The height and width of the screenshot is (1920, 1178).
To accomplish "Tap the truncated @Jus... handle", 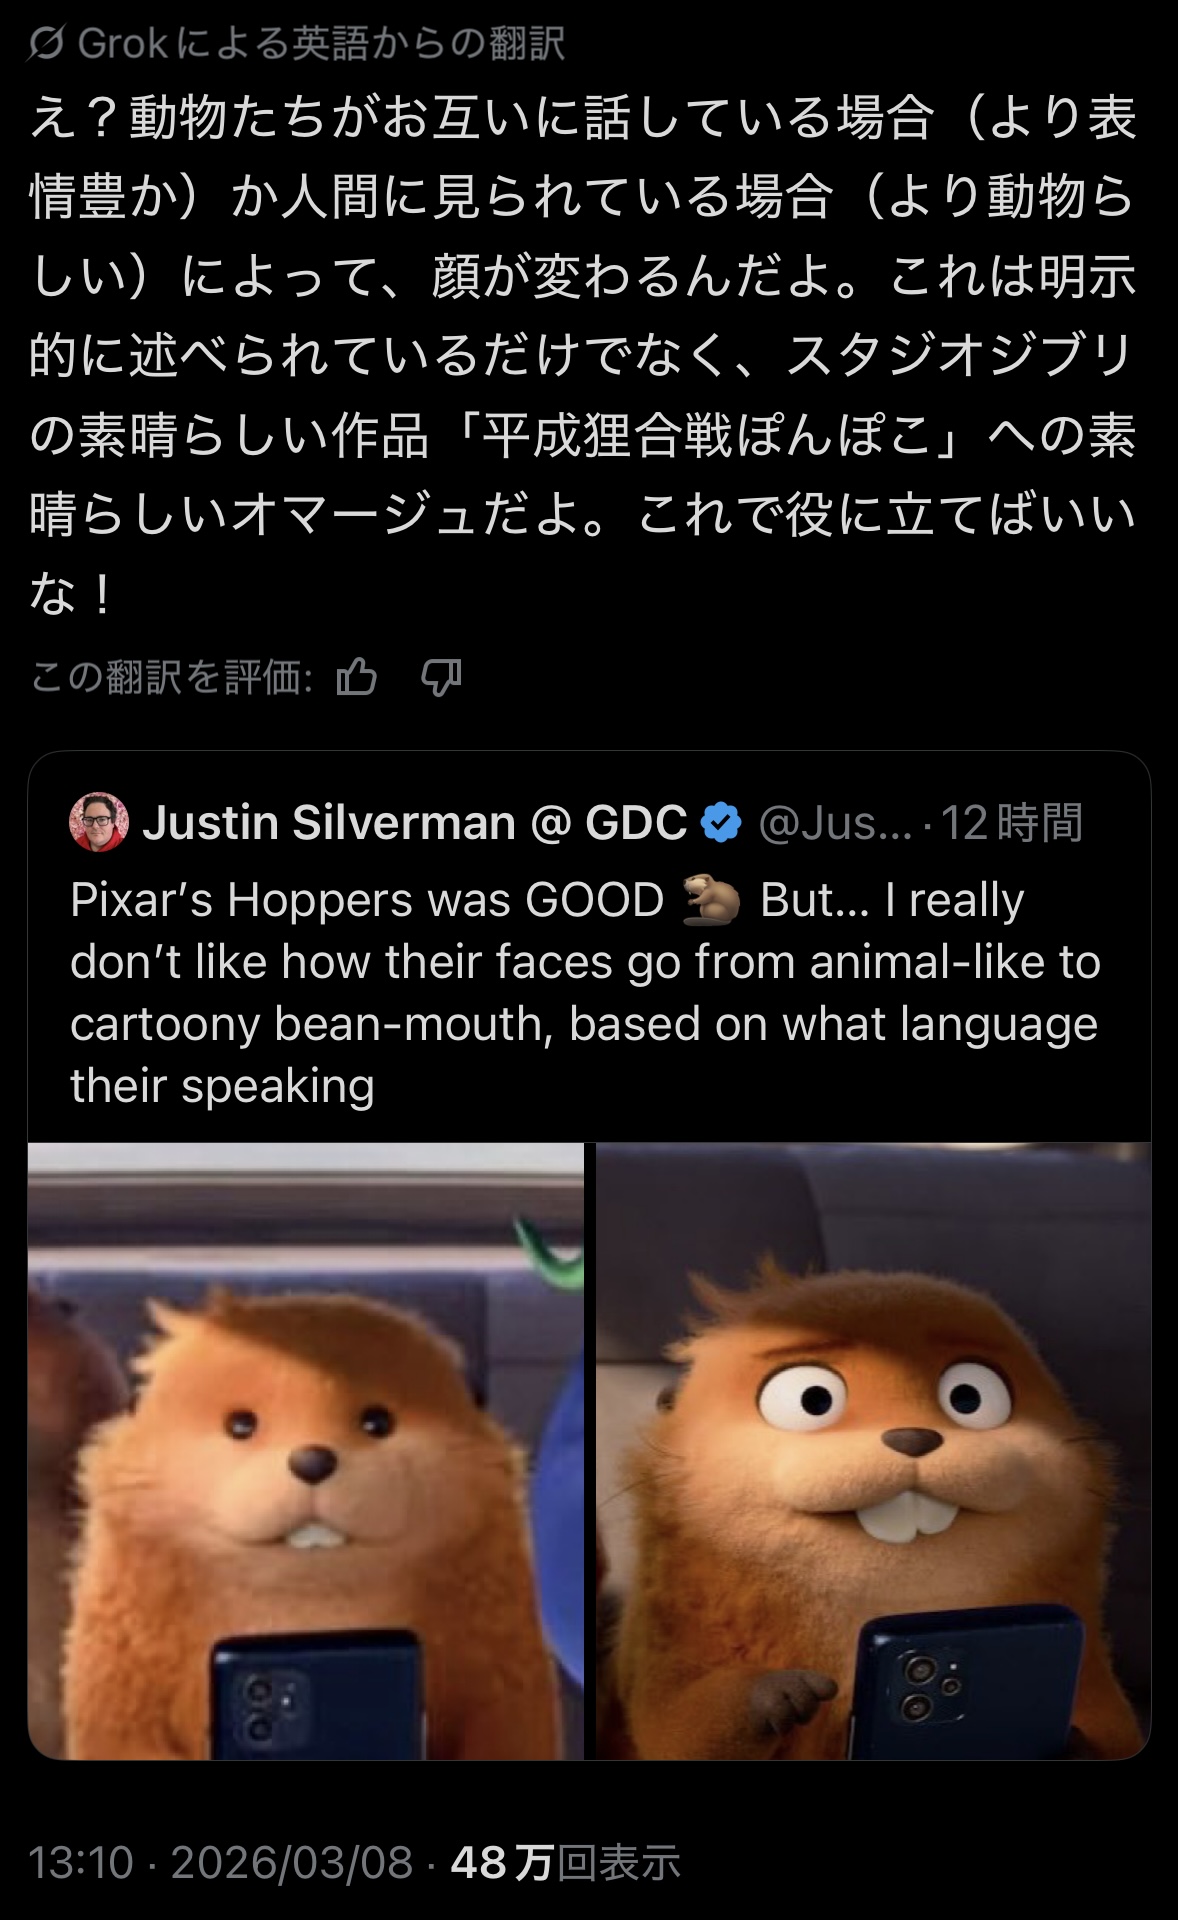I will tap(835, 823).
